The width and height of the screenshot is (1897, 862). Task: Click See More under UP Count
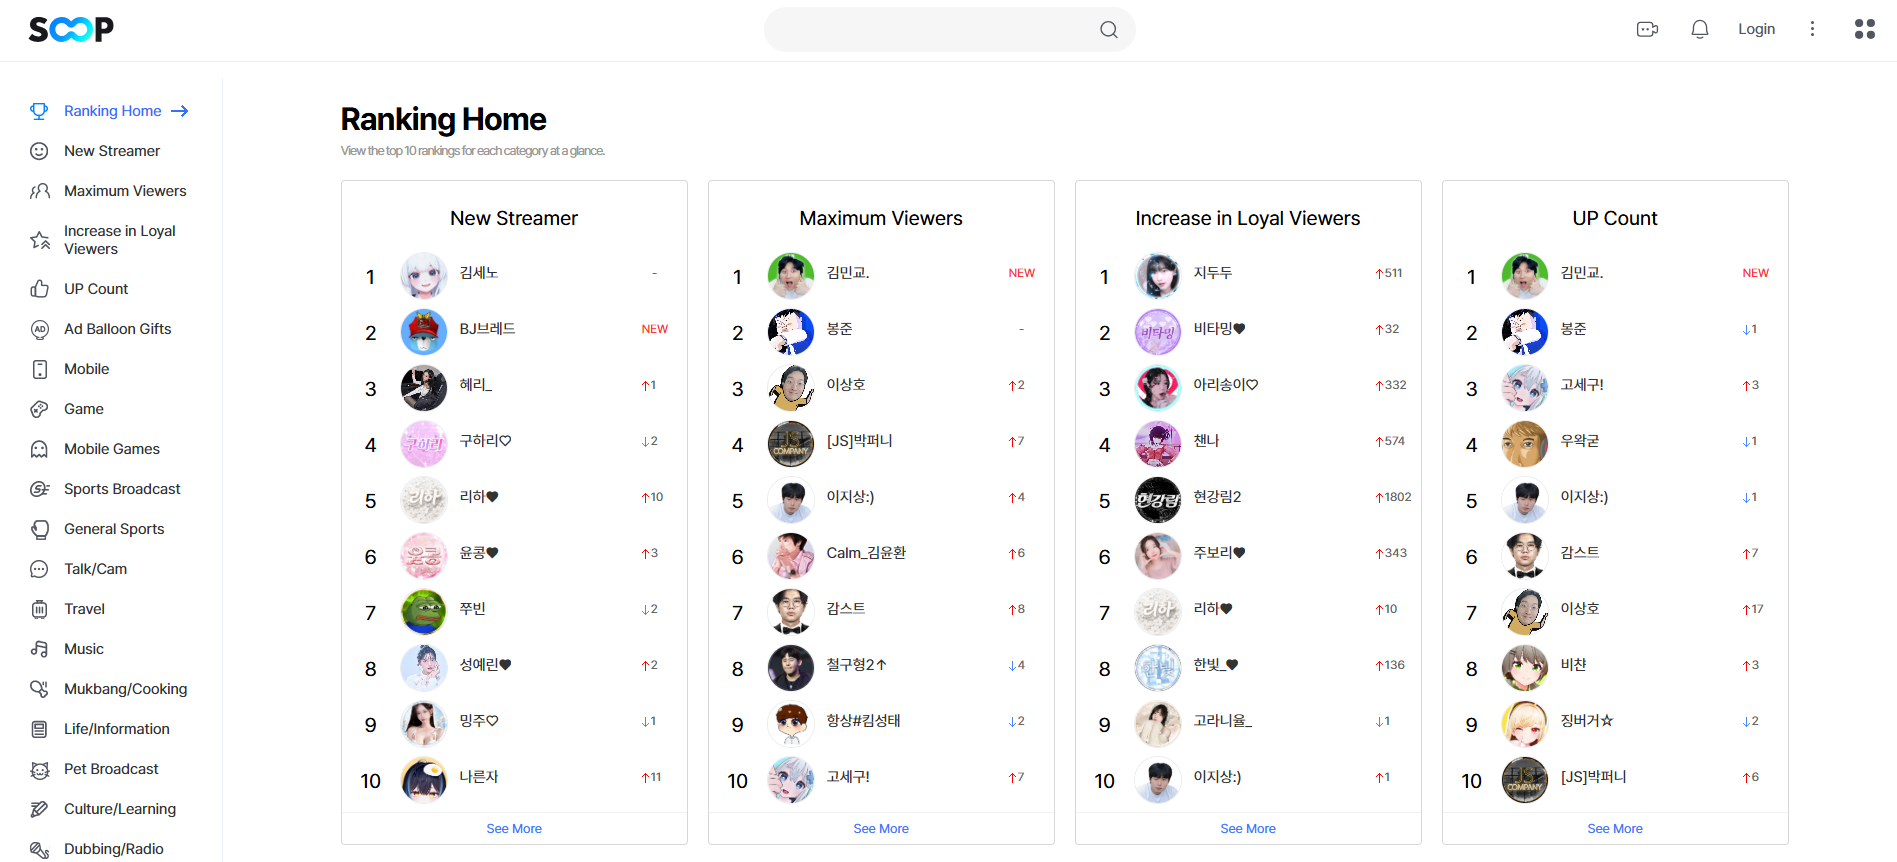(x=1614, y=829)
